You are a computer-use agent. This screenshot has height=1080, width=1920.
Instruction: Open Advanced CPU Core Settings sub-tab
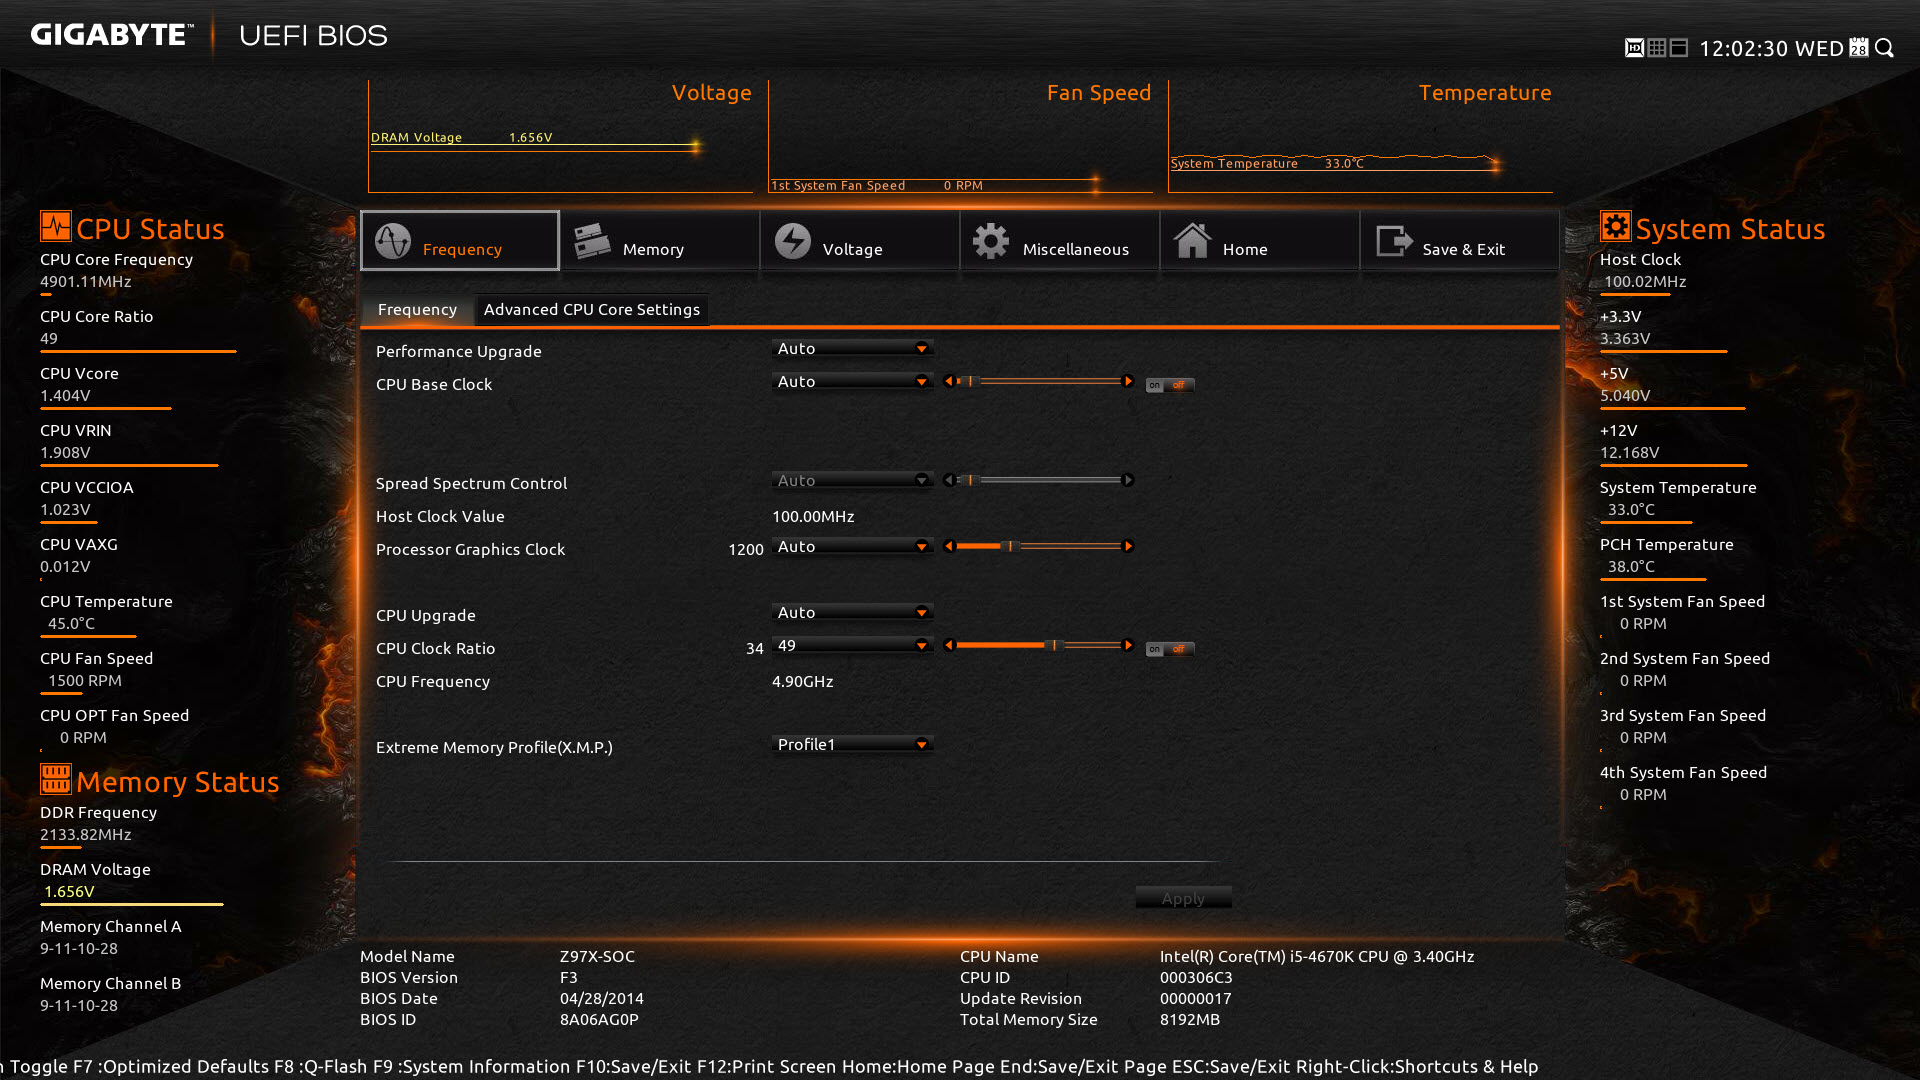click(x=592, y=310)
